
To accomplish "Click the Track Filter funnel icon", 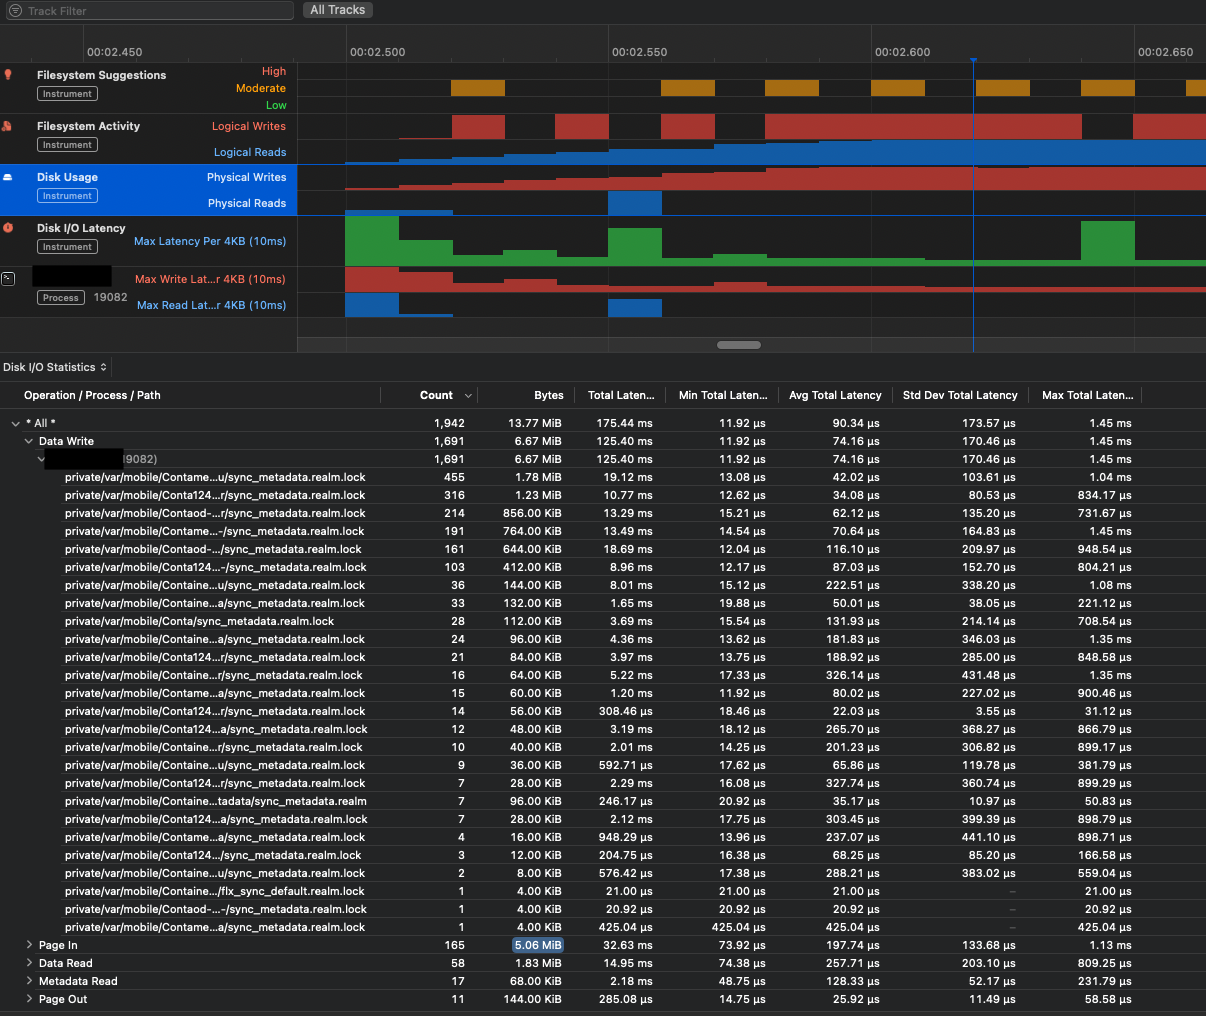I will (x=15, y=11).
